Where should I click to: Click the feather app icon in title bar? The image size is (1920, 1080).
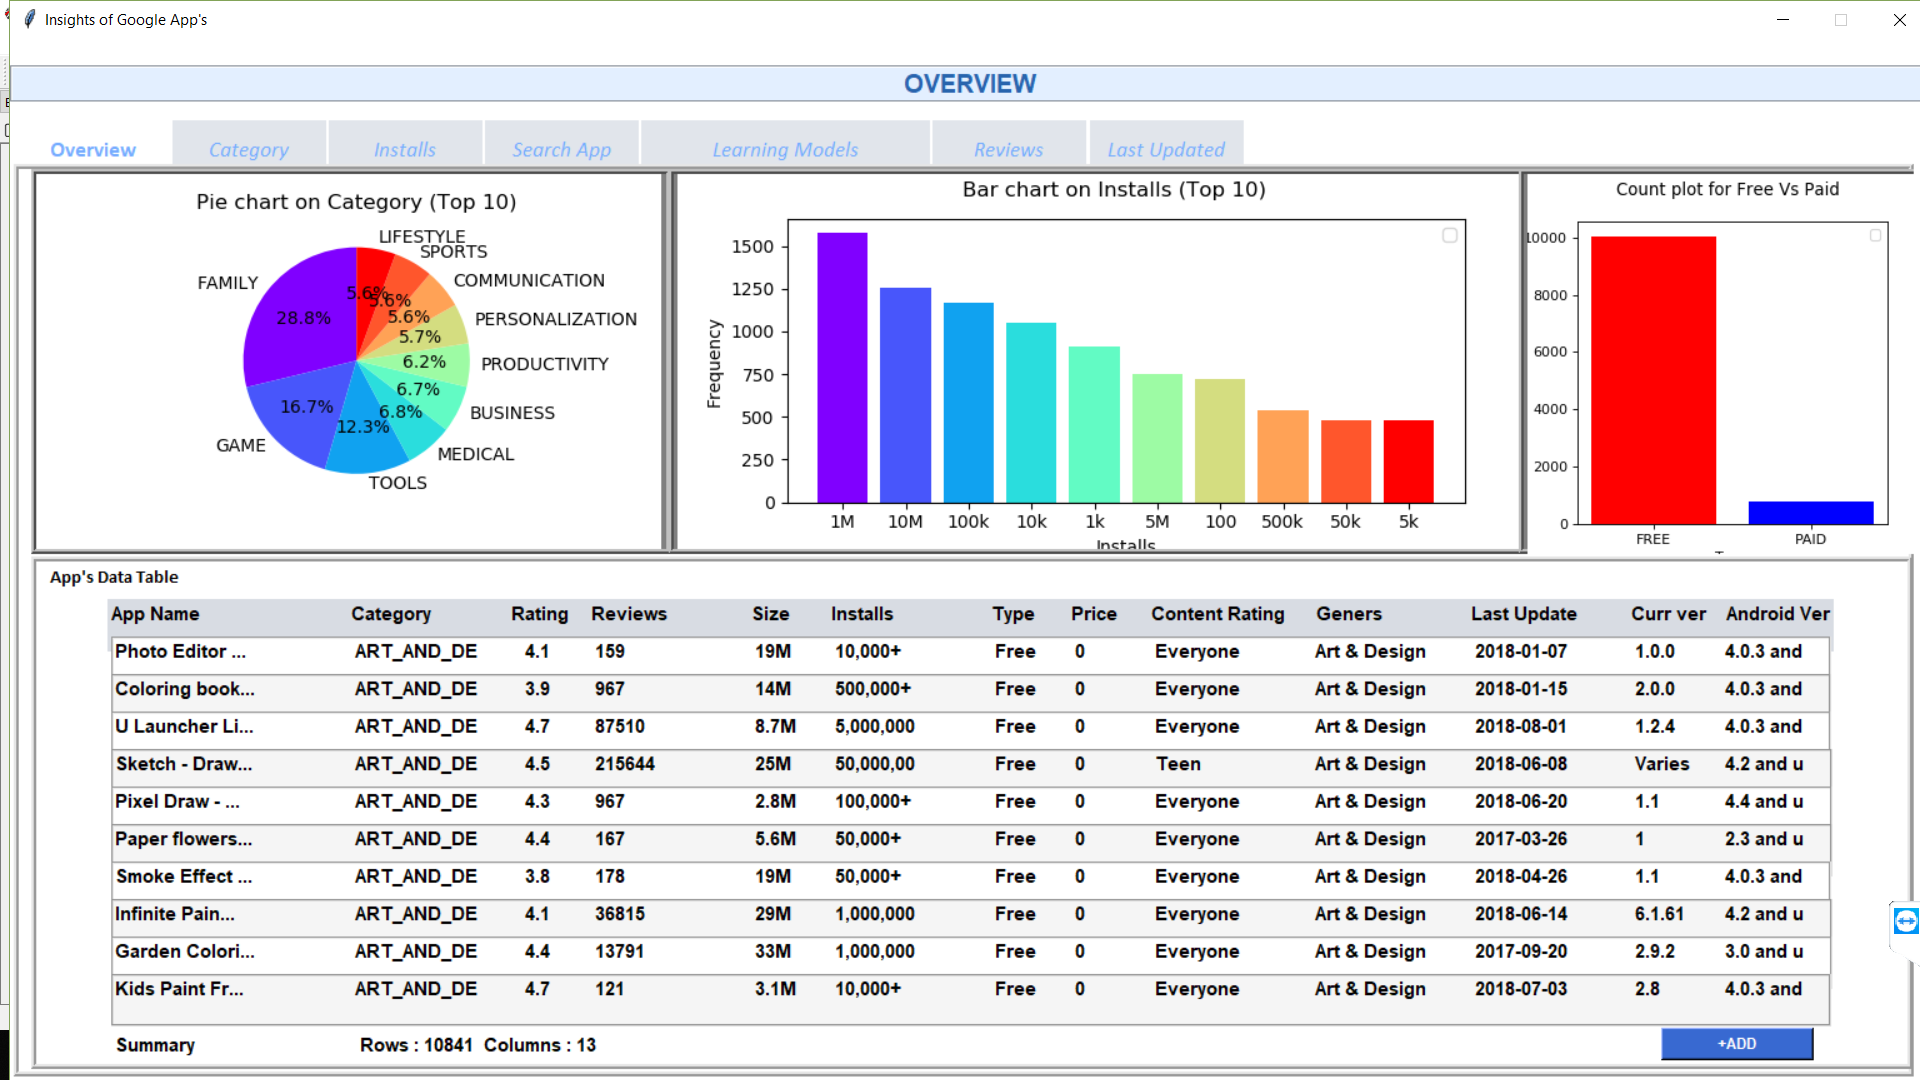tap(30, 19)
